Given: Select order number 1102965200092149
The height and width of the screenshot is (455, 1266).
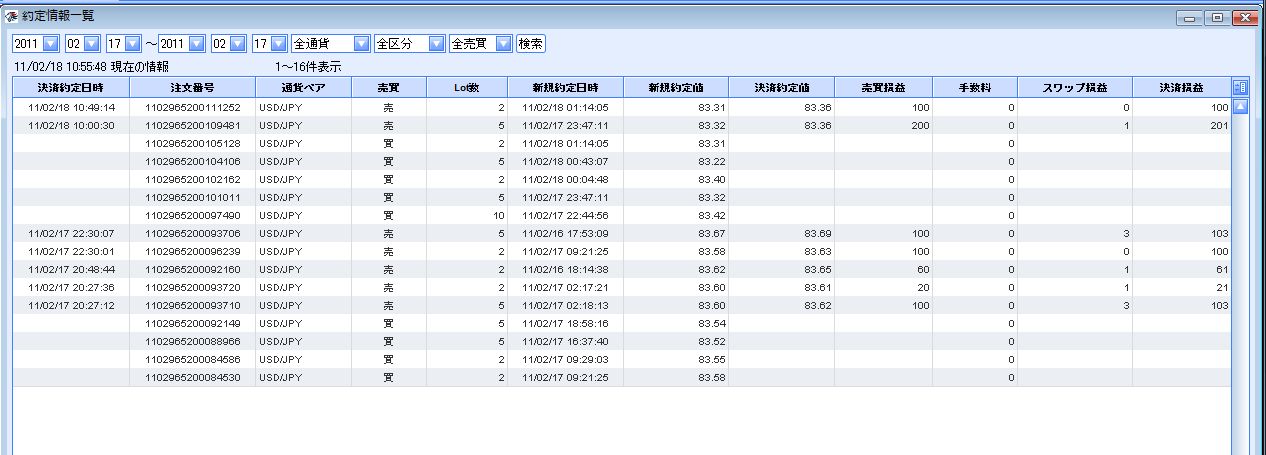Looking at the screenshot, I should [193, 323].
